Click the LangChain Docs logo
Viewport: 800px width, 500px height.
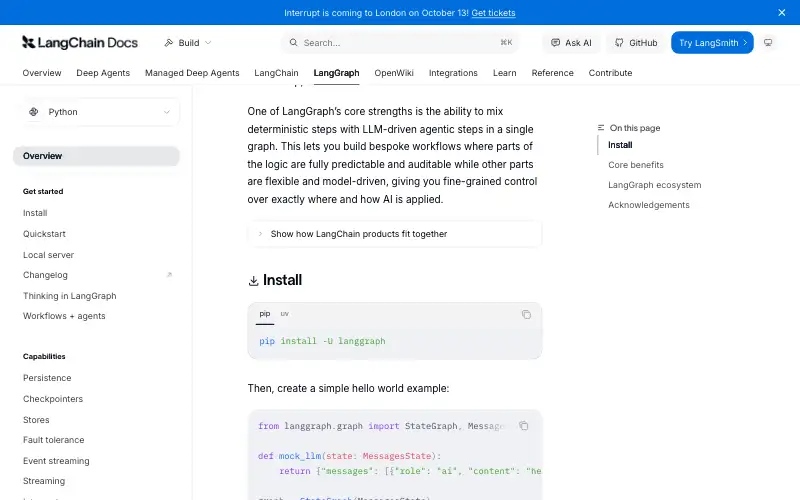[80, 43]
